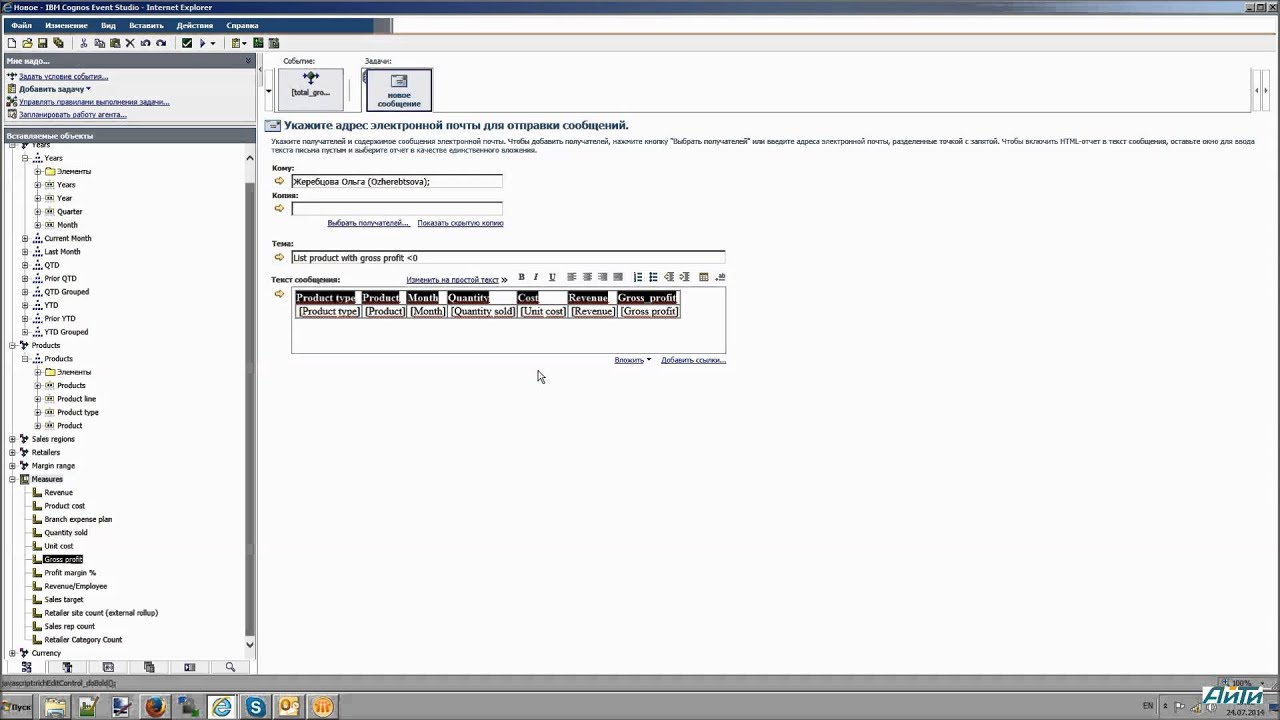Increase indent in message editor

click(x=684, y=277)
